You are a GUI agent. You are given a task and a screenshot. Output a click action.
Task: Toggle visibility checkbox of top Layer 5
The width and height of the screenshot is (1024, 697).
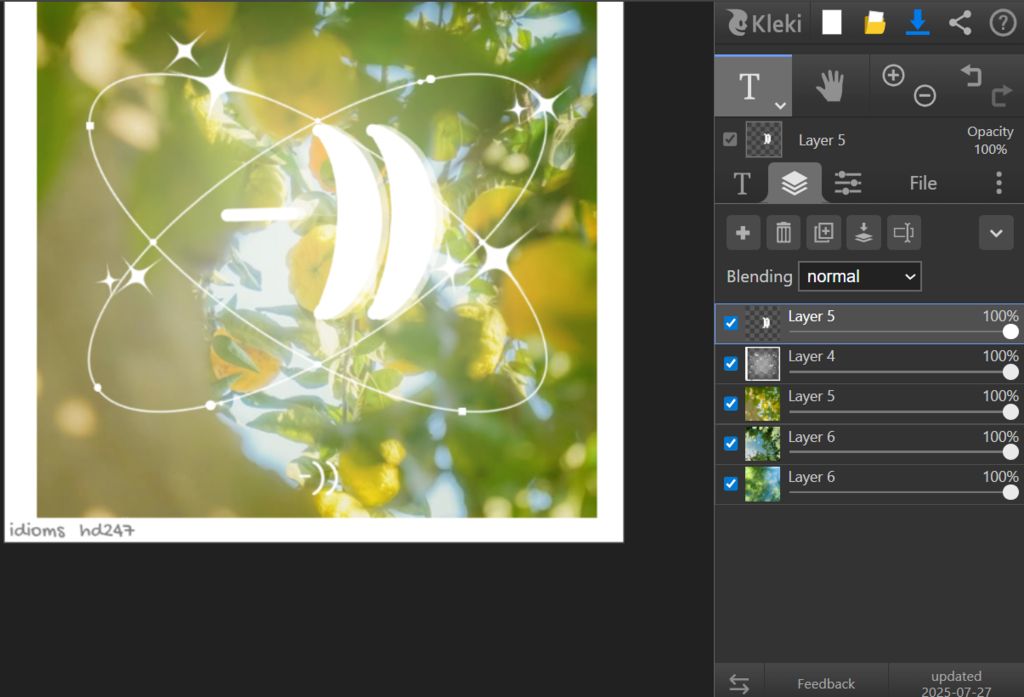731,323
